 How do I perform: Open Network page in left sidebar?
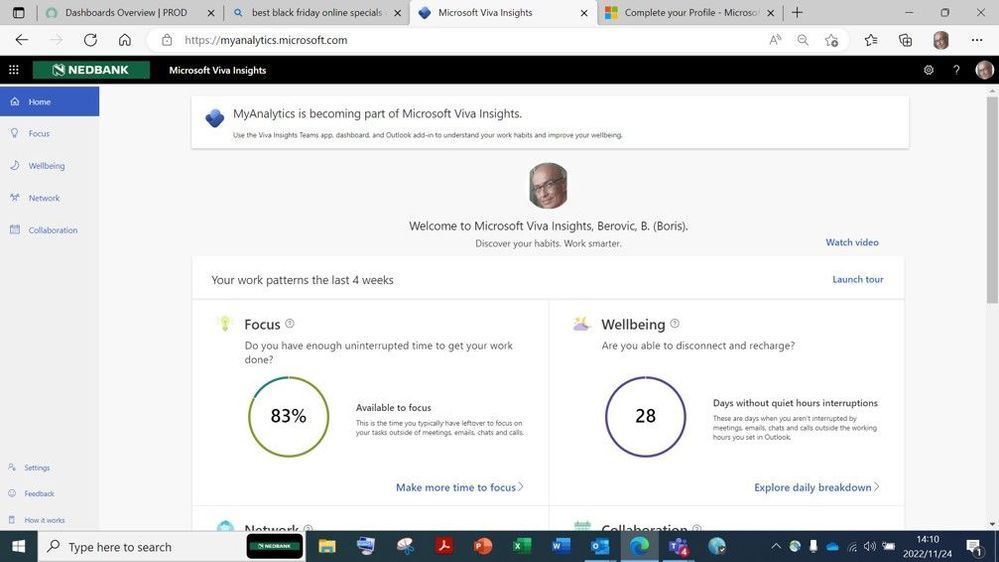(x=43, y=198)
